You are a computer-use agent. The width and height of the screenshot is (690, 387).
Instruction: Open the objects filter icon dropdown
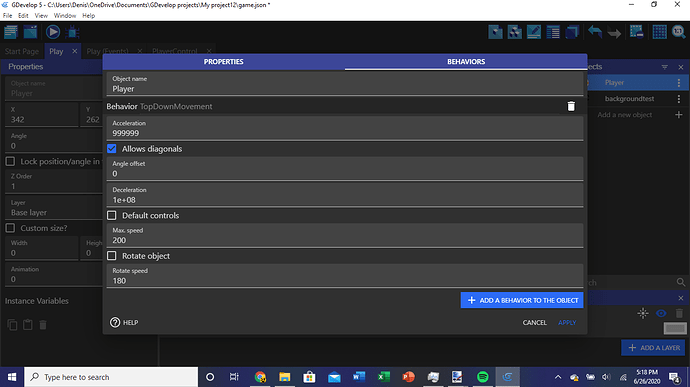click(664, 67)
